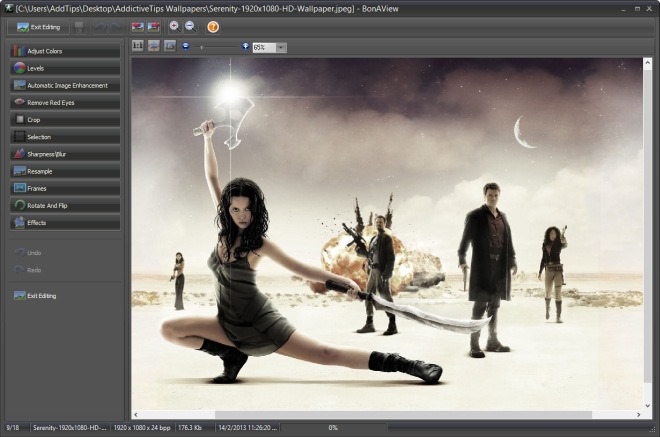The height and width of the screenshot is (437, 660).
Task: Open the Levels tool
Action: (65, 68)
